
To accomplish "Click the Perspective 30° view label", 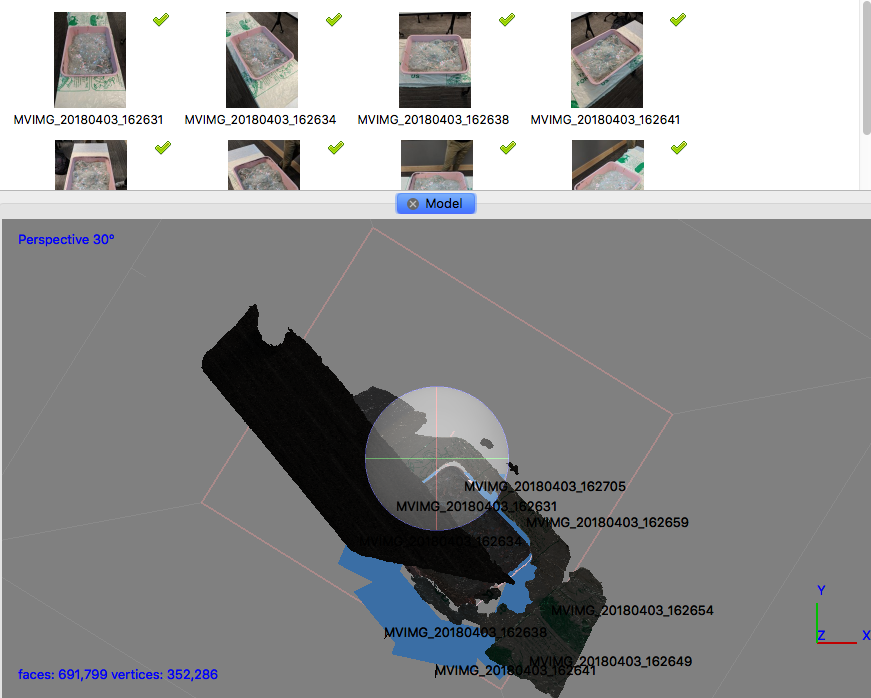I will tap(66, 240).
